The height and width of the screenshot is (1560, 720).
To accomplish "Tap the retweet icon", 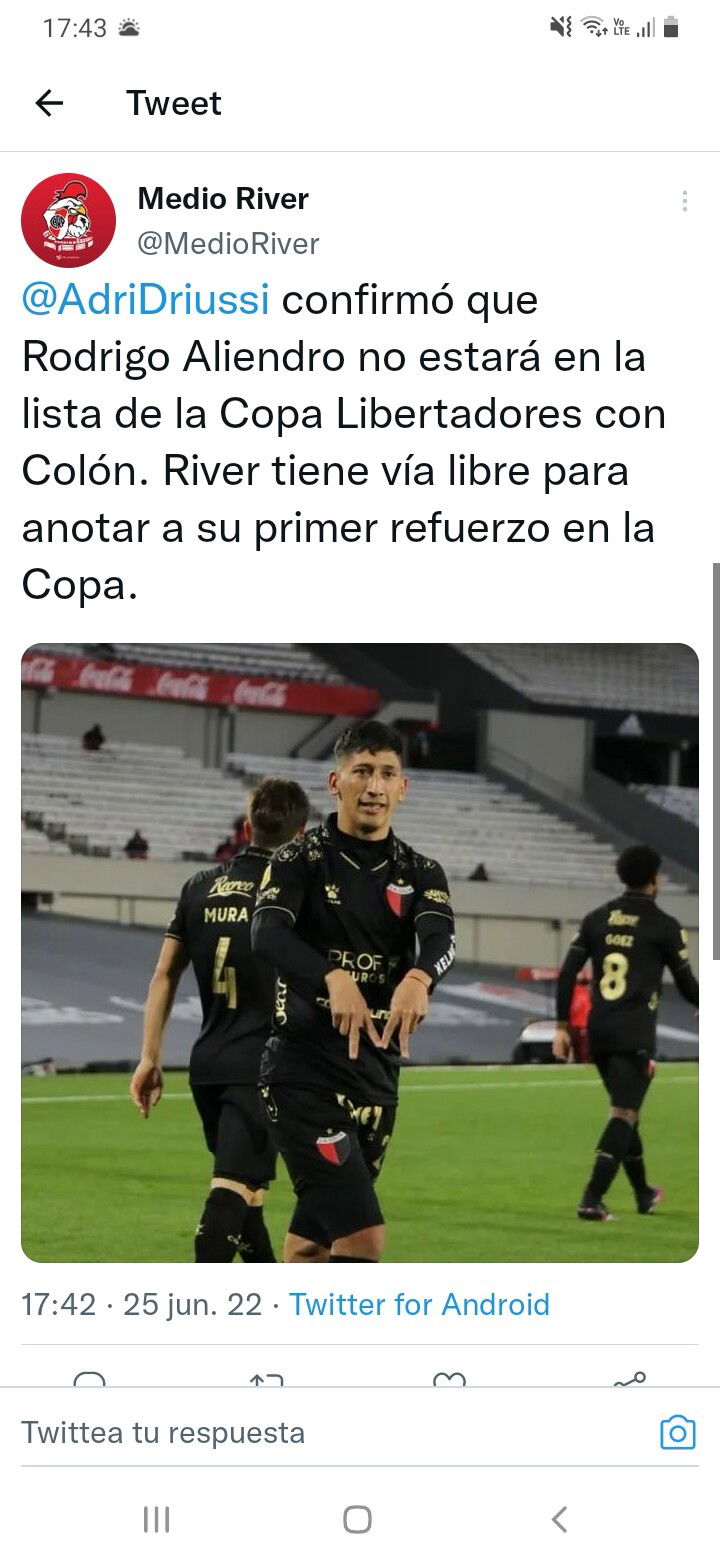I will [x=266, y=1379].
